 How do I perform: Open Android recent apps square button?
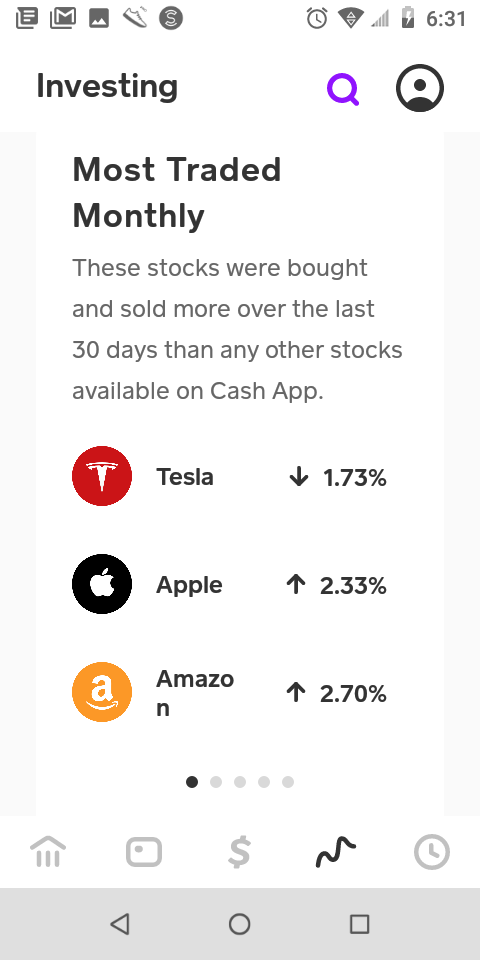pyautogui.click(x=359, y=924)
